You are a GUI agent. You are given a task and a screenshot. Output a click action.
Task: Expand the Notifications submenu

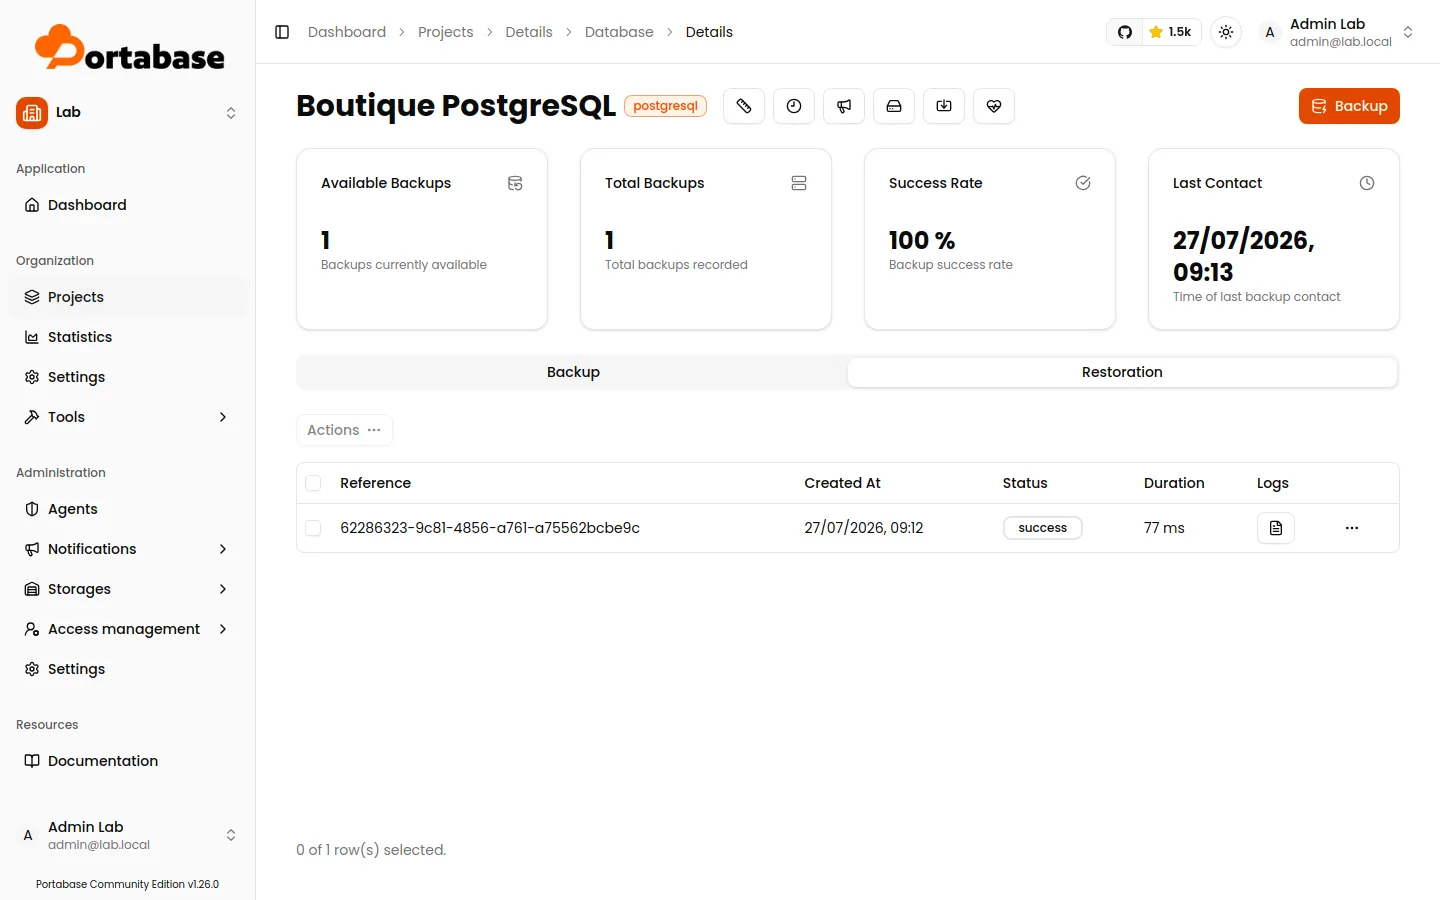128,549
